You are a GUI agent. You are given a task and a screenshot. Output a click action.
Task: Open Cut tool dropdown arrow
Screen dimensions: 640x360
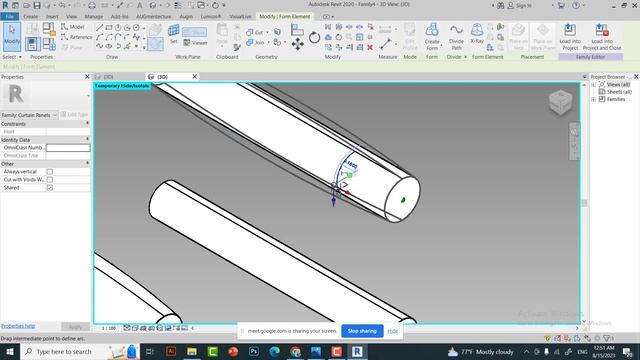[x=267, y=32]
